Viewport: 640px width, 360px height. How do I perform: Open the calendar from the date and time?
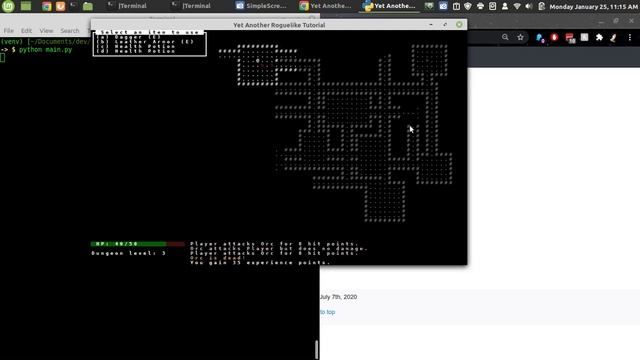point(593,7)
